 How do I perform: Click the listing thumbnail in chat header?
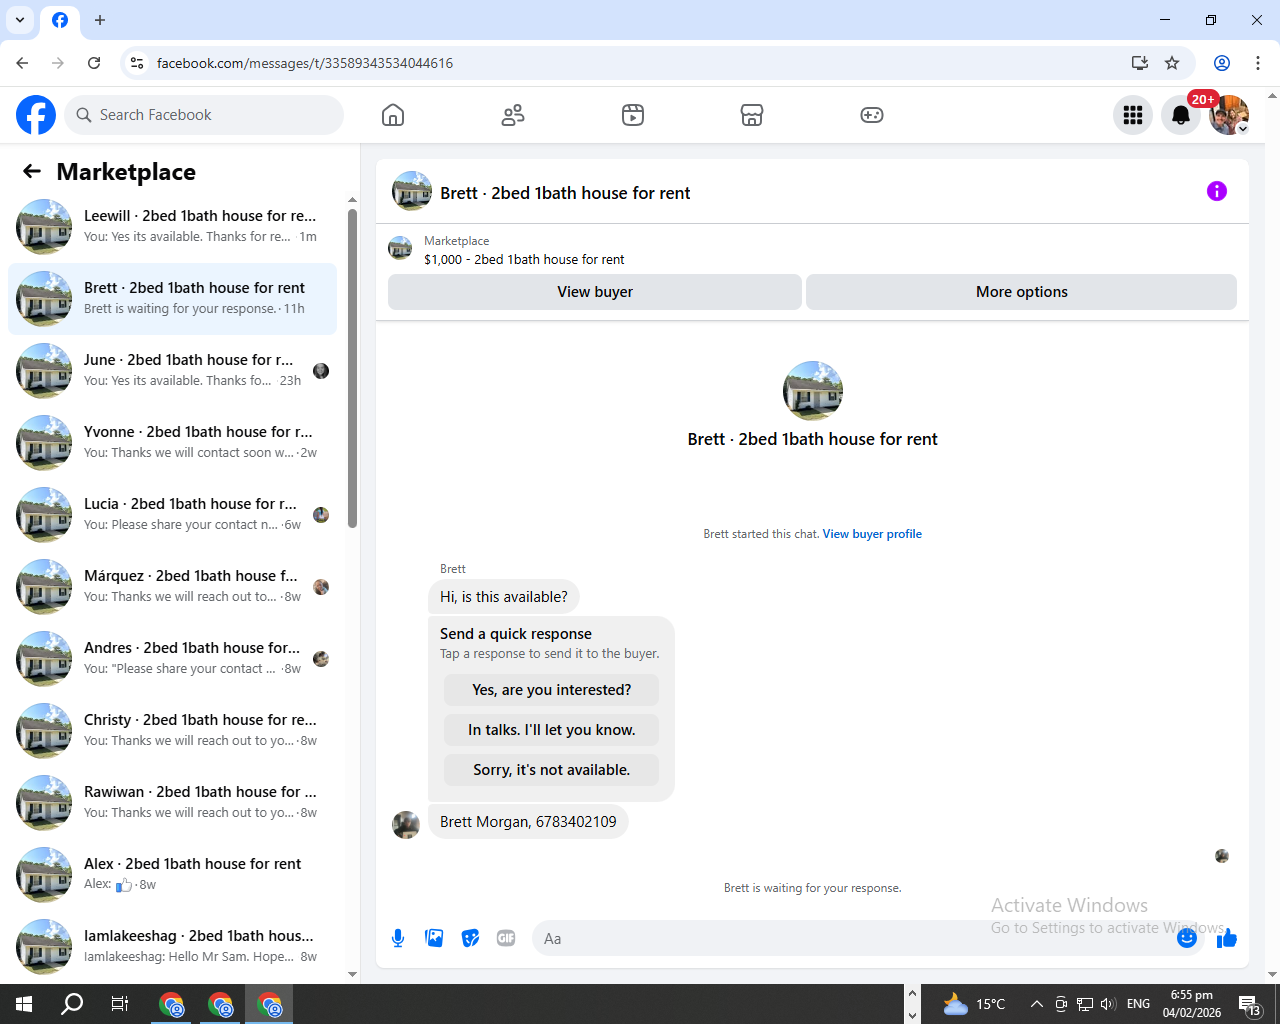(412, 191)
